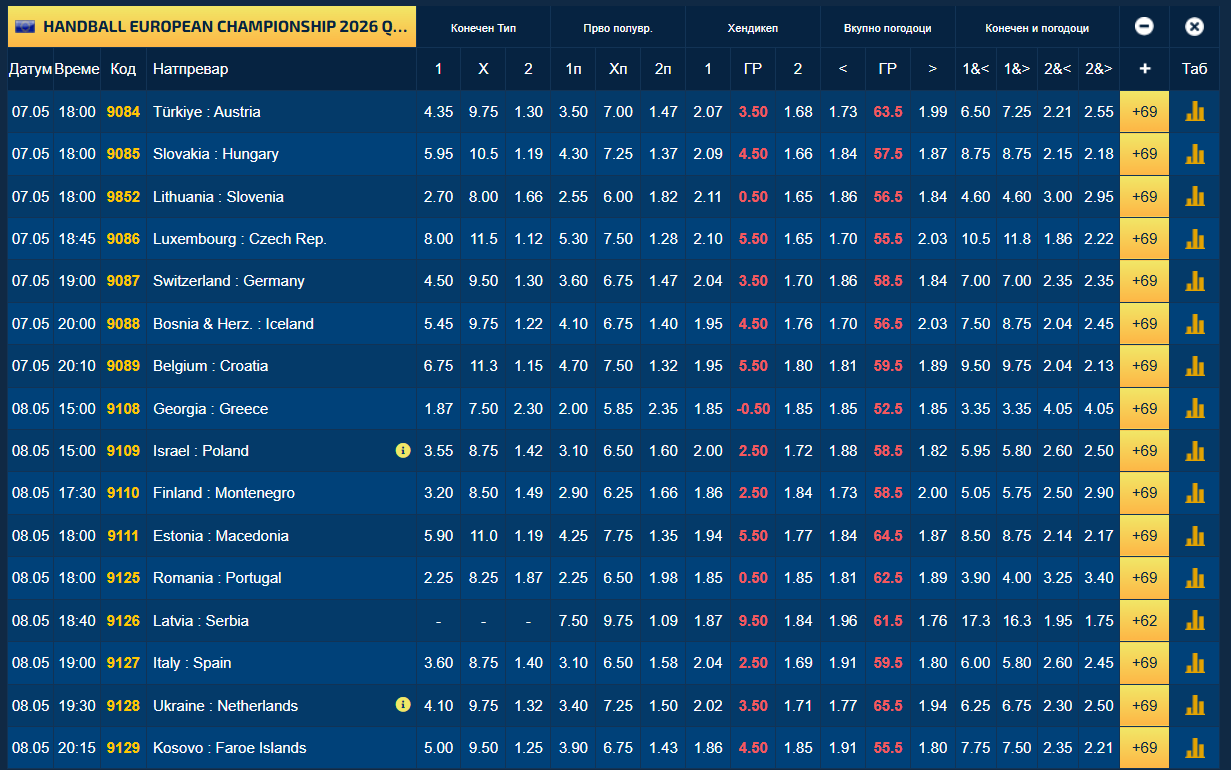
Task: Expand +69 more bets for Slovakia : Hungary
Action: coord(1145,154)
